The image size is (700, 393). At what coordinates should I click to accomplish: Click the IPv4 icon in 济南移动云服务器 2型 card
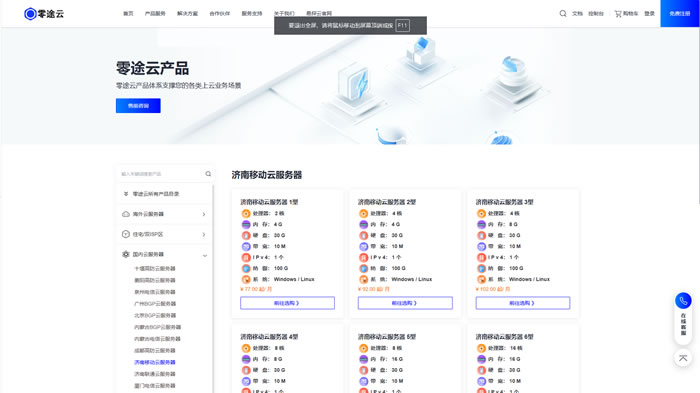tap(363, 257)
